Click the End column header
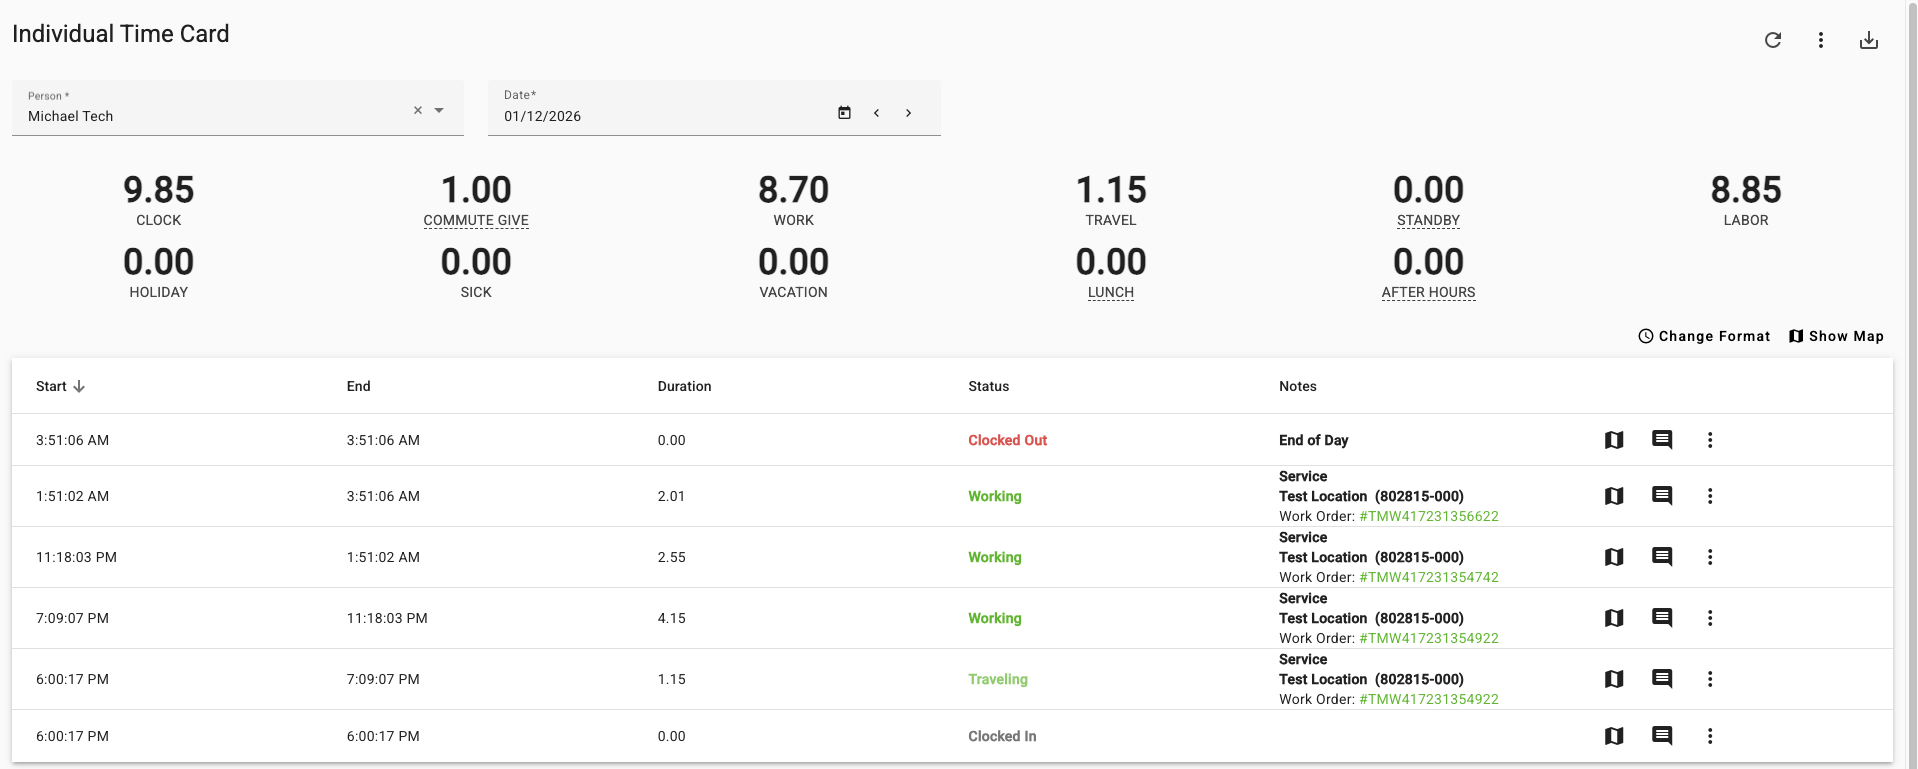 point(358,386)
